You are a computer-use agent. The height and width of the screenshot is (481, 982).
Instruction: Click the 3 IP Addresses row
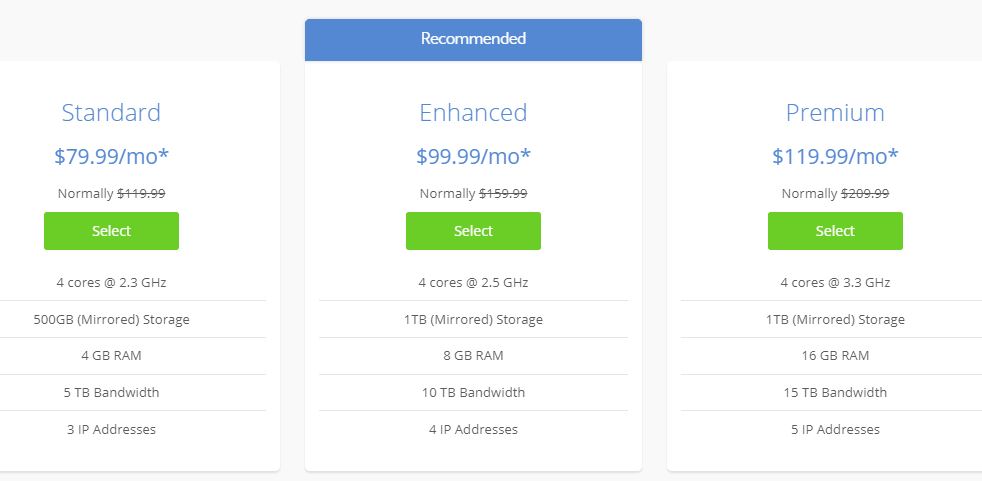pos(111,430)
